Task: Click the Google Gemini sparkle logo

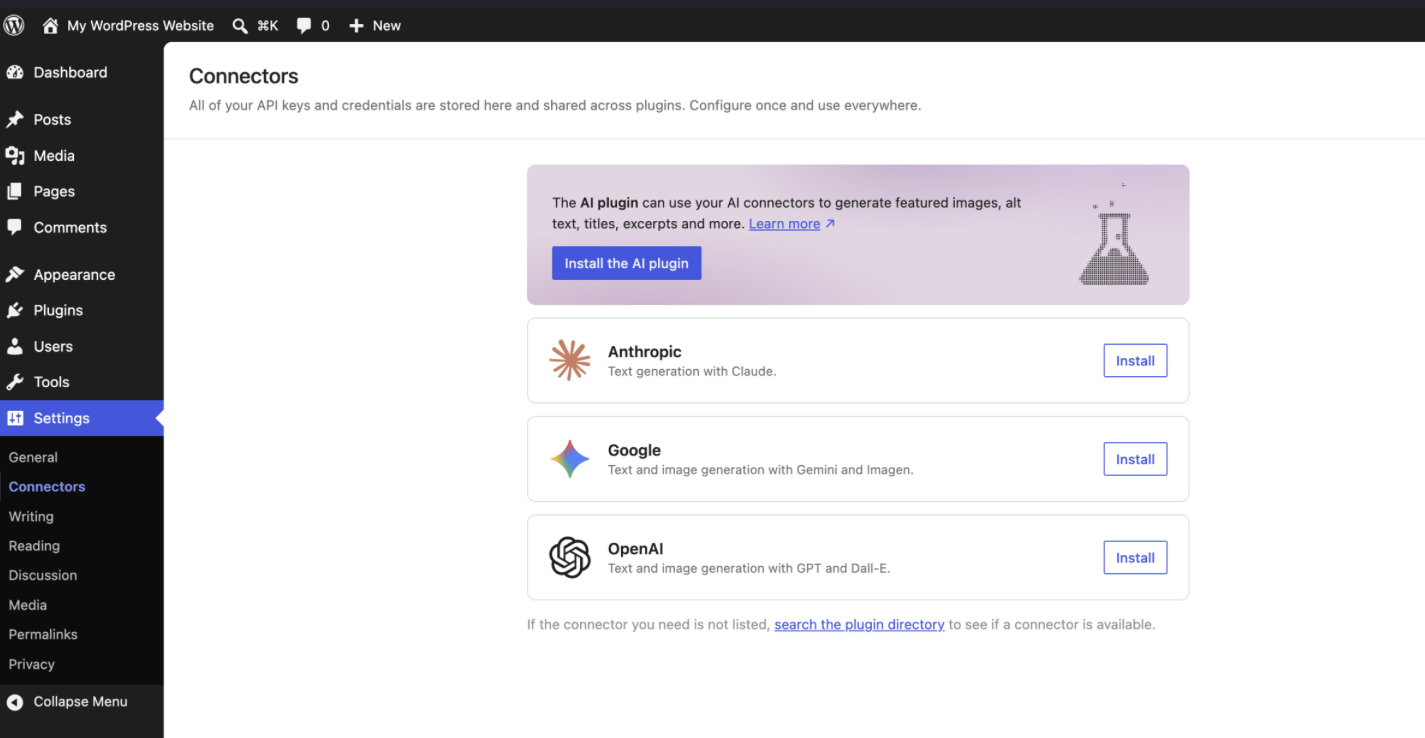Action: click(x=570, y=459)
